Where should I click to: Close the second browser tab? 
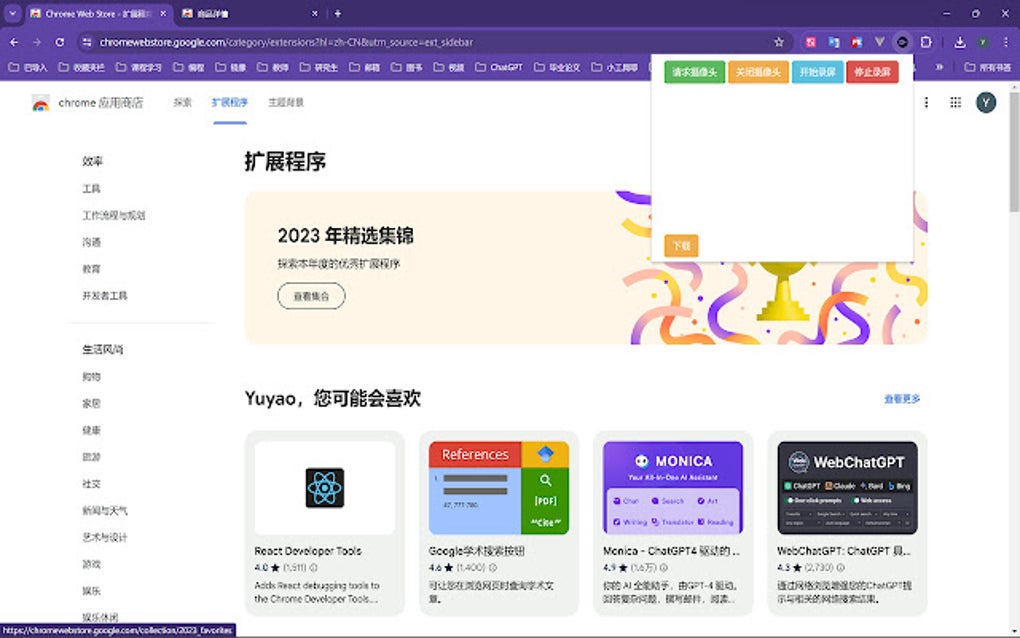coord(315,13)
